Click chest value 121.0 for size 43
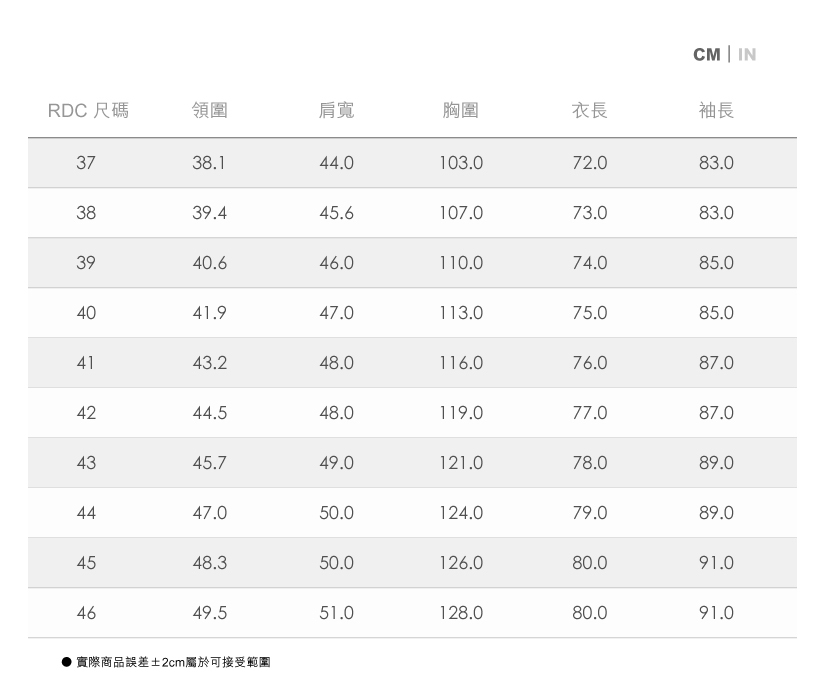Screen dimensions: 825x700 (x=460, y=463)
